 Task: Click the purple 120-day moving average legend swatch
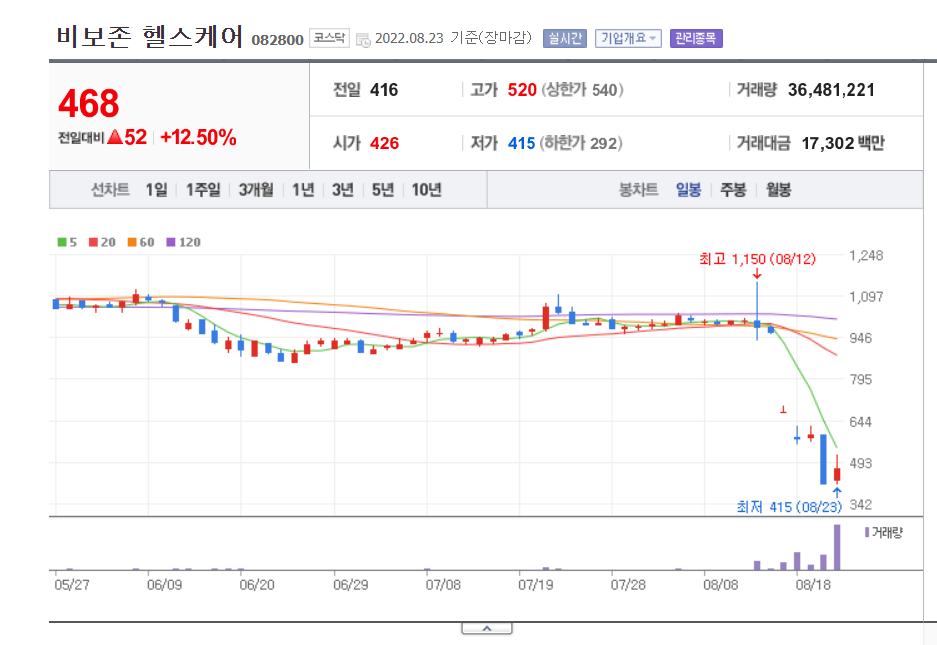tap(171, 242)
